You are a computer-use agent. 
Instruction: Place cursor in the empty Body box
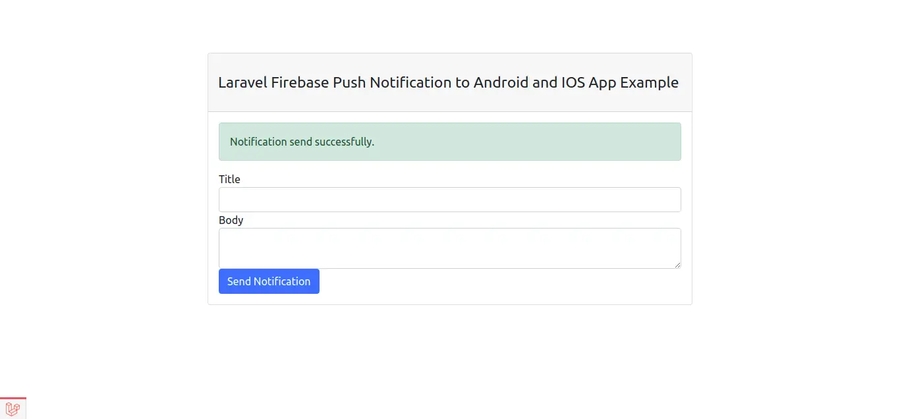coord(449,248)
